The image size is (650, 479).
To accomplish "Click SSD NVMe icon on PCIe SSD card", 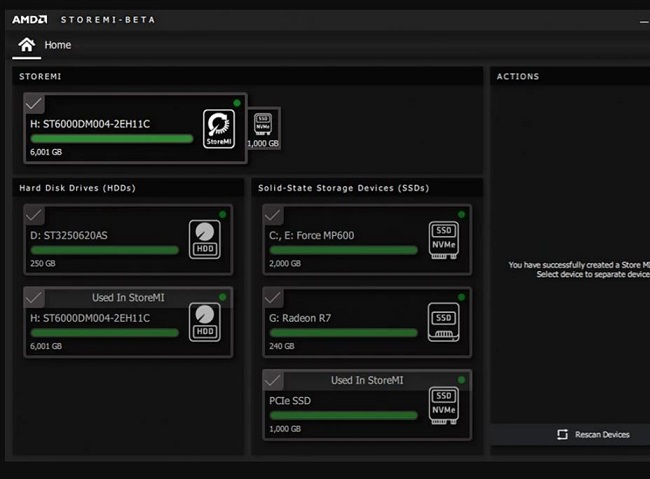I will point(444,405).
